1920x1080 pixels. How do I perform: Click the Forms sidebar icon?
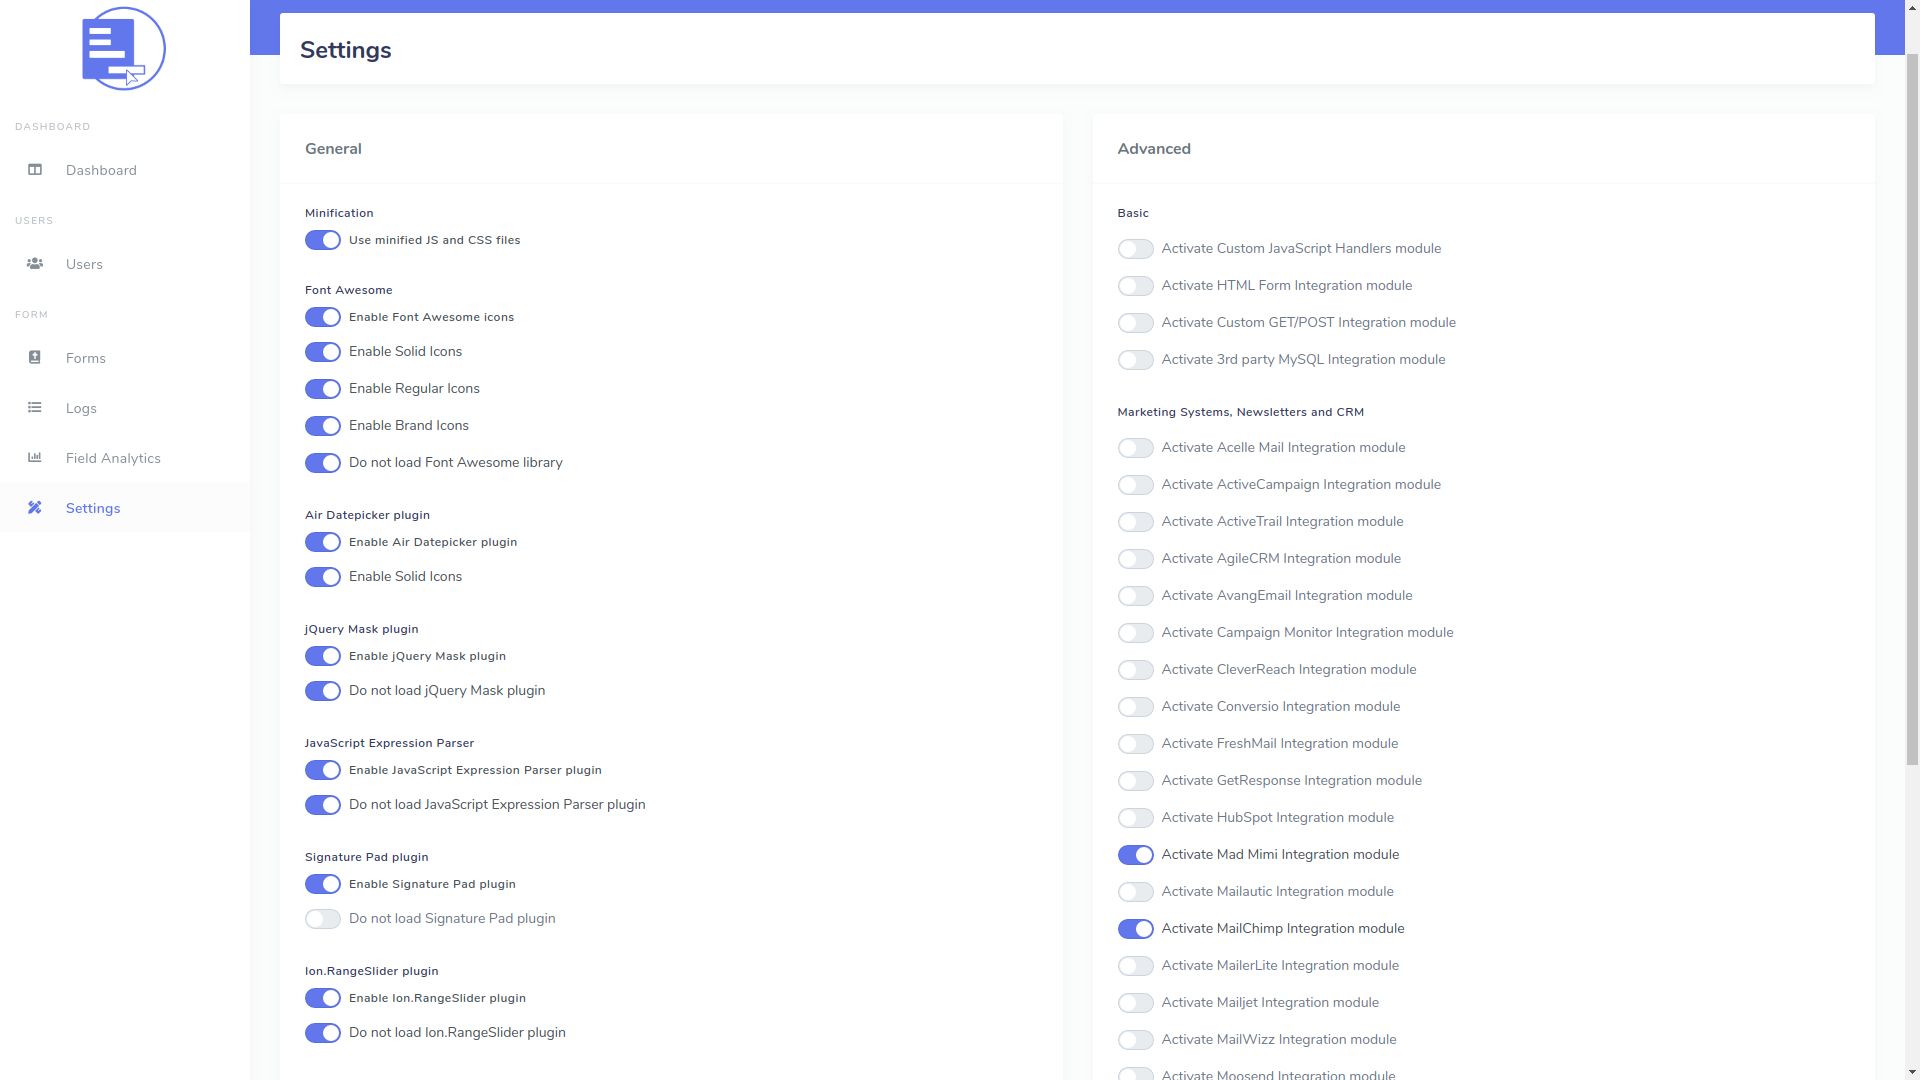[35, 358]
